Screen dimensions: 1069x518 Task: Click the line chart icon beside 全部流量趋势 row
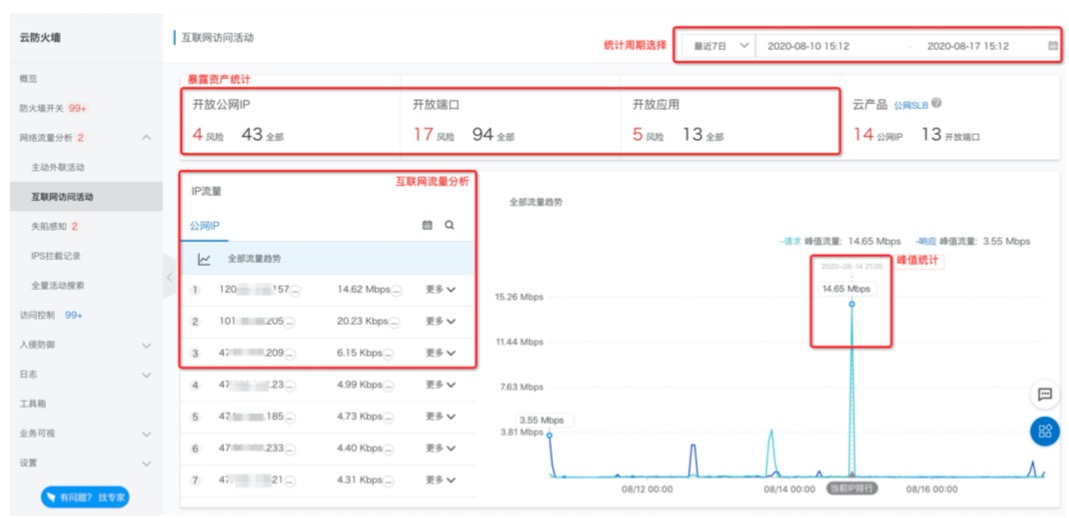tap(204, 259)
